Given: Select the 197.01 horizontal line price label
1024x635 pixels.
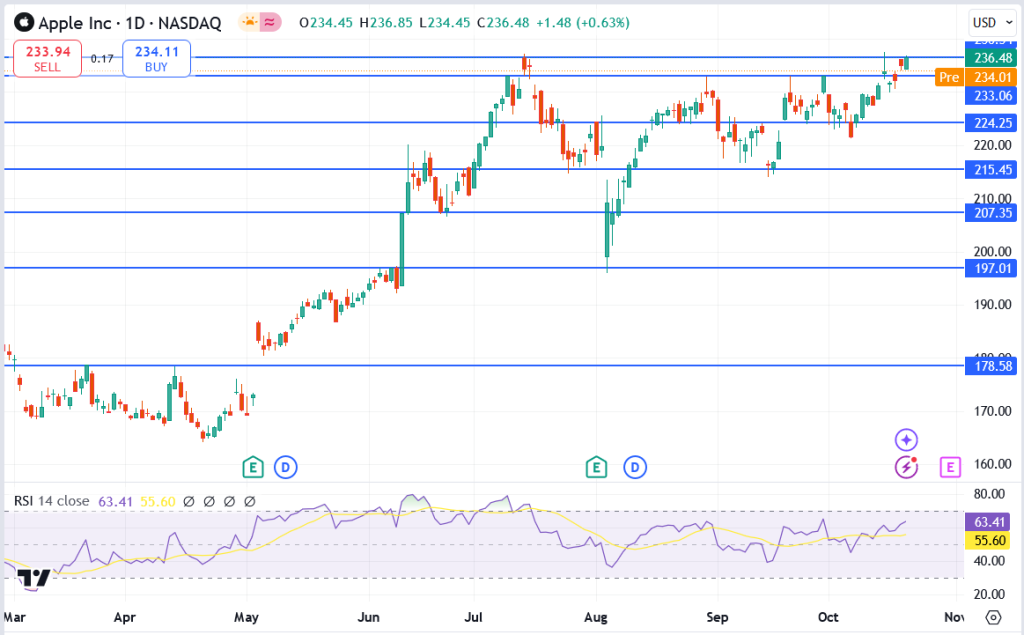Looking at the screenshot, I should click(991, 269).
